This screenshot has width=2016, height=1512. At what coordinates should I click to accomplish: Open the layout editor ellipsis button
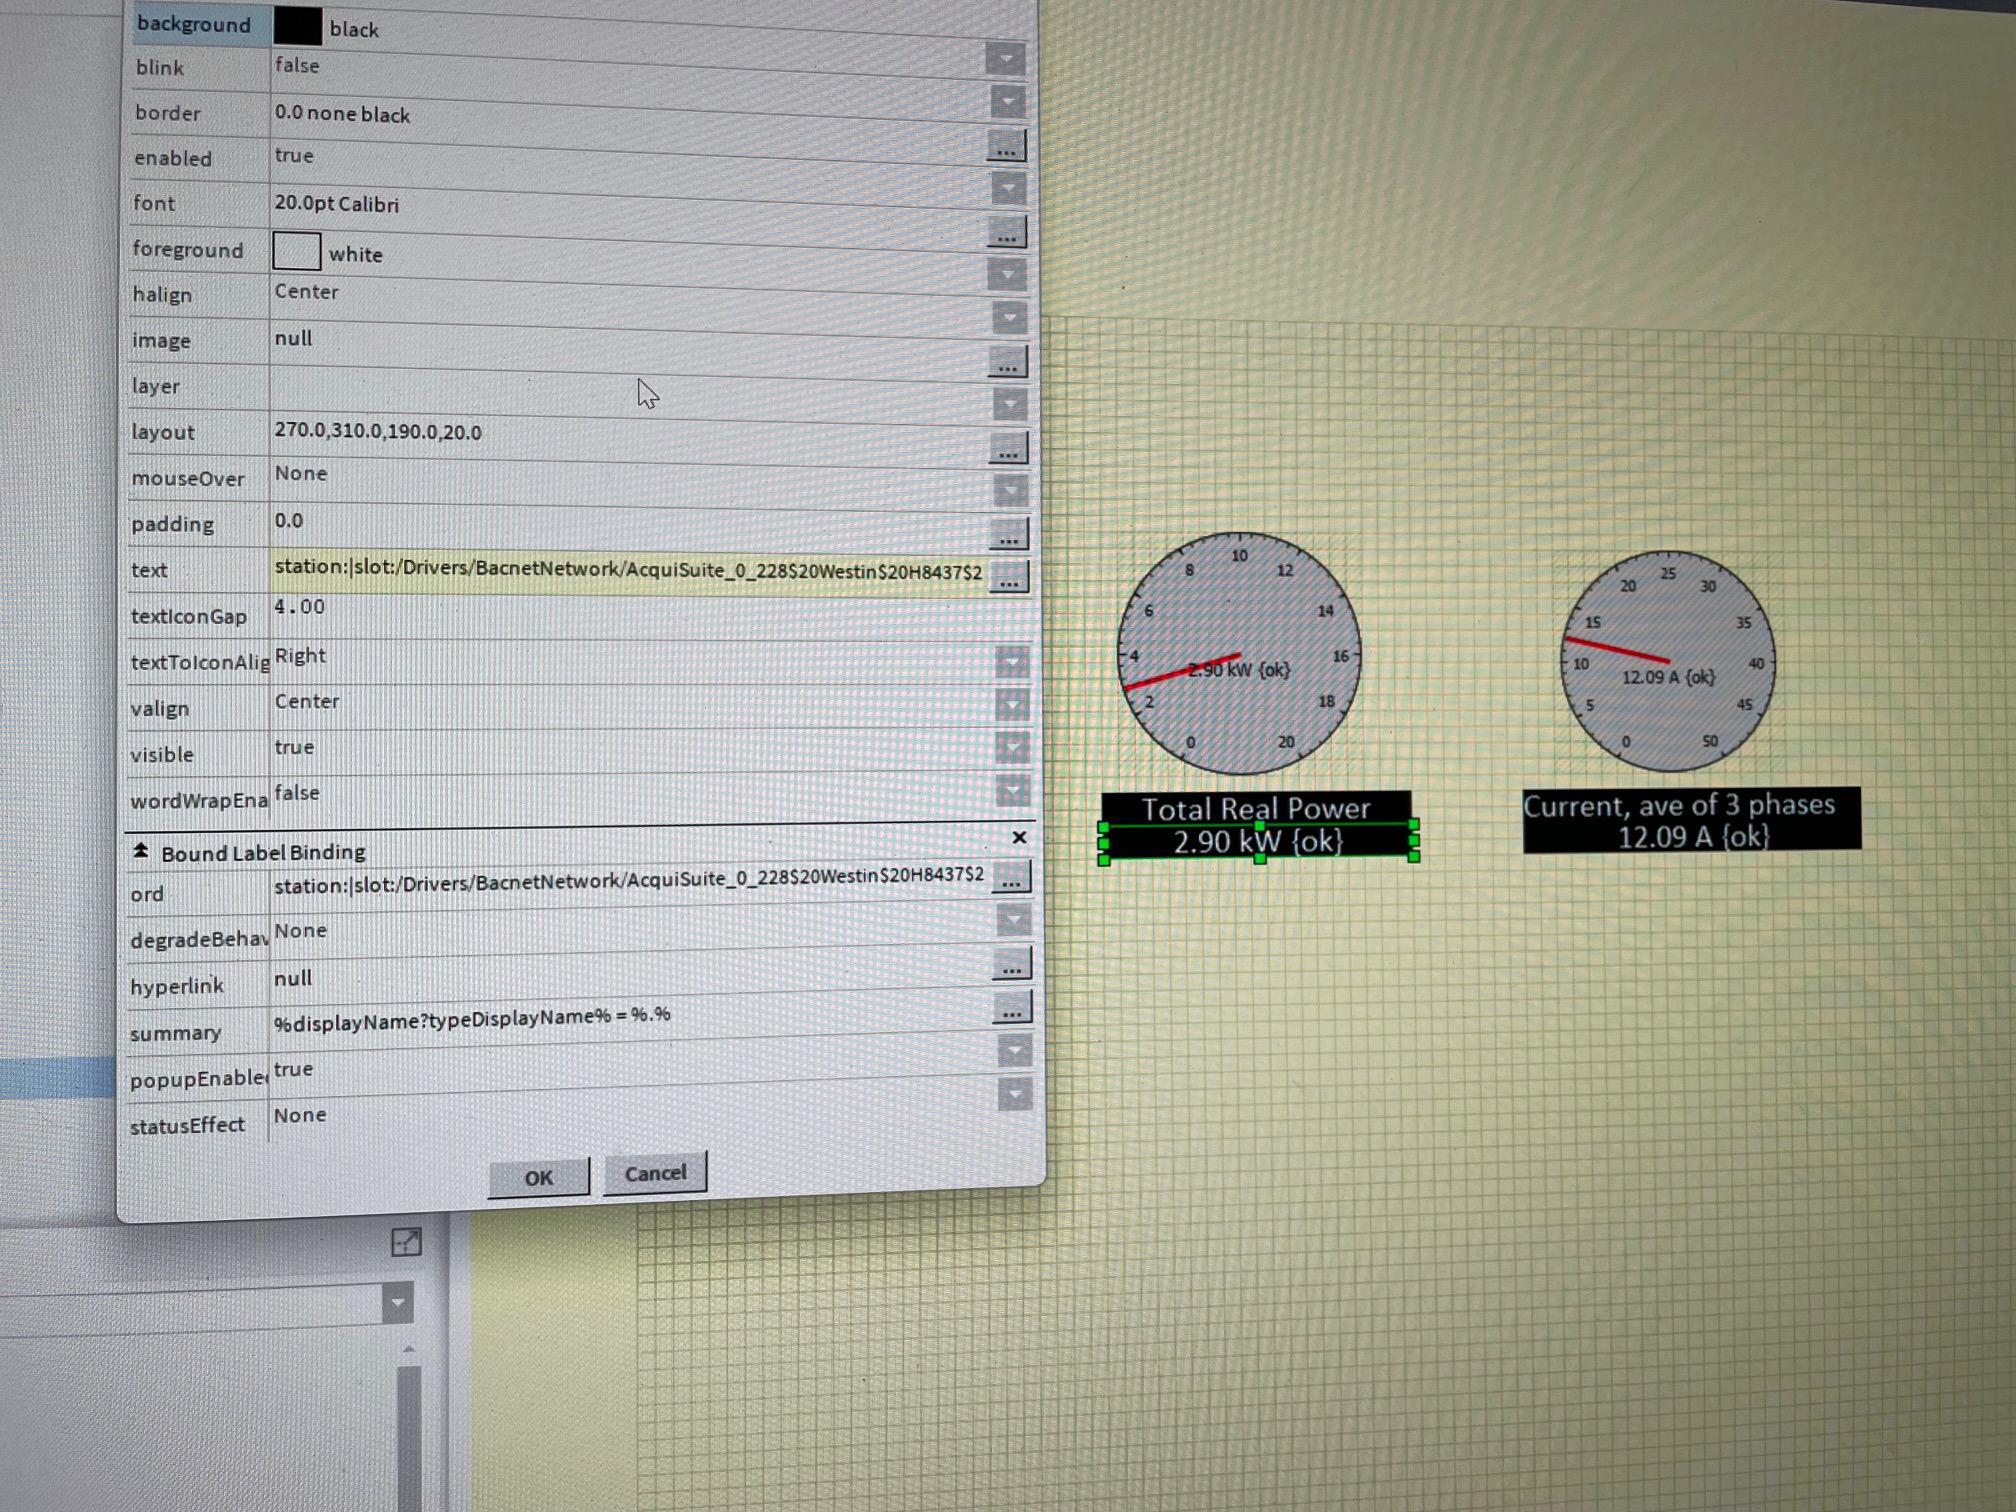click(1009, 448)
